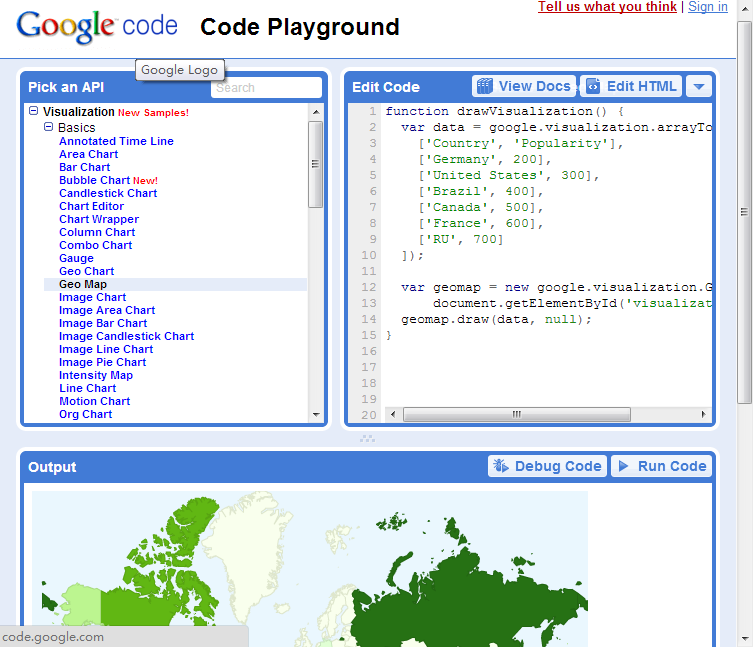The height and width of the screenshot is (647, 753).
Task: Click the Google code logo
Action: tap(97, 27)
